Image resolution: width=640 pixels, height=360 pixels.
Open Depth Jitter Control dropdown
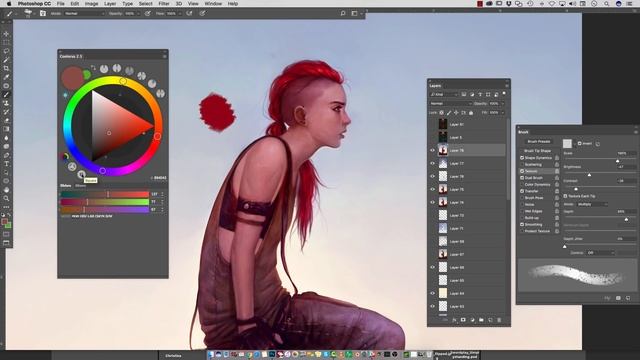[x=600, y=253]
